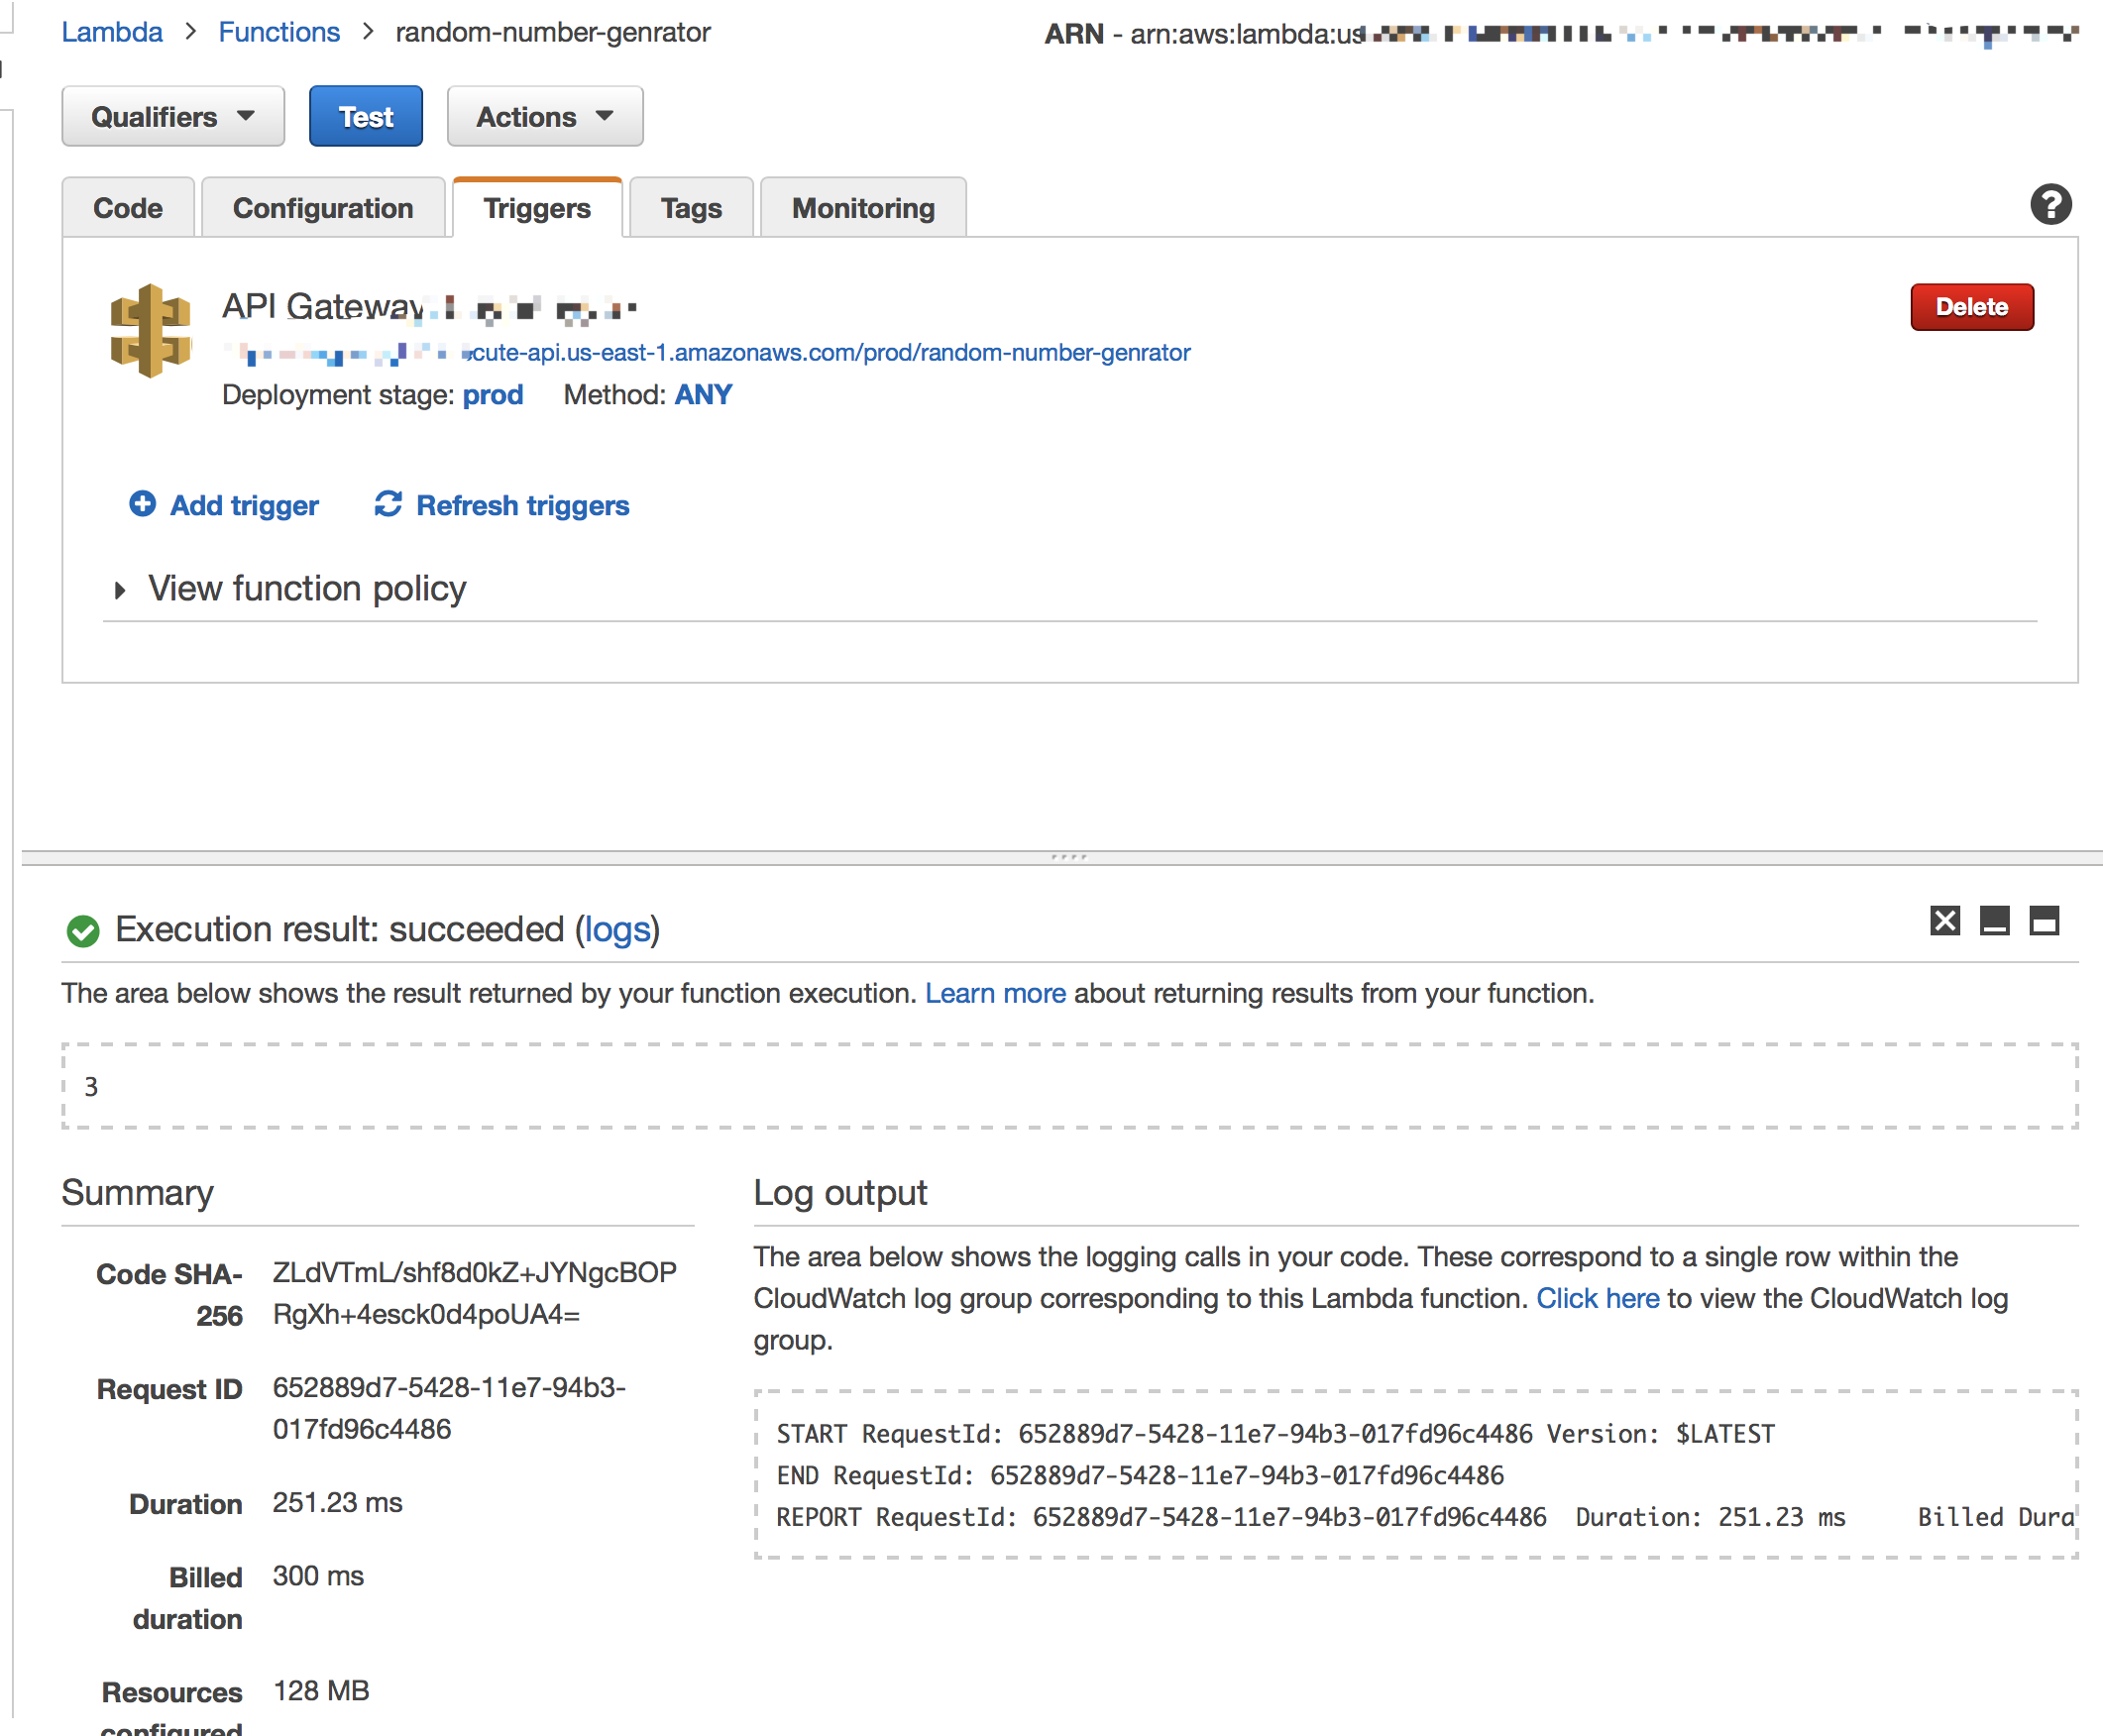The height and width of the screenshot is (1736, 2103).
Task: Select the Monitoring tab
Action: (861, 208)
